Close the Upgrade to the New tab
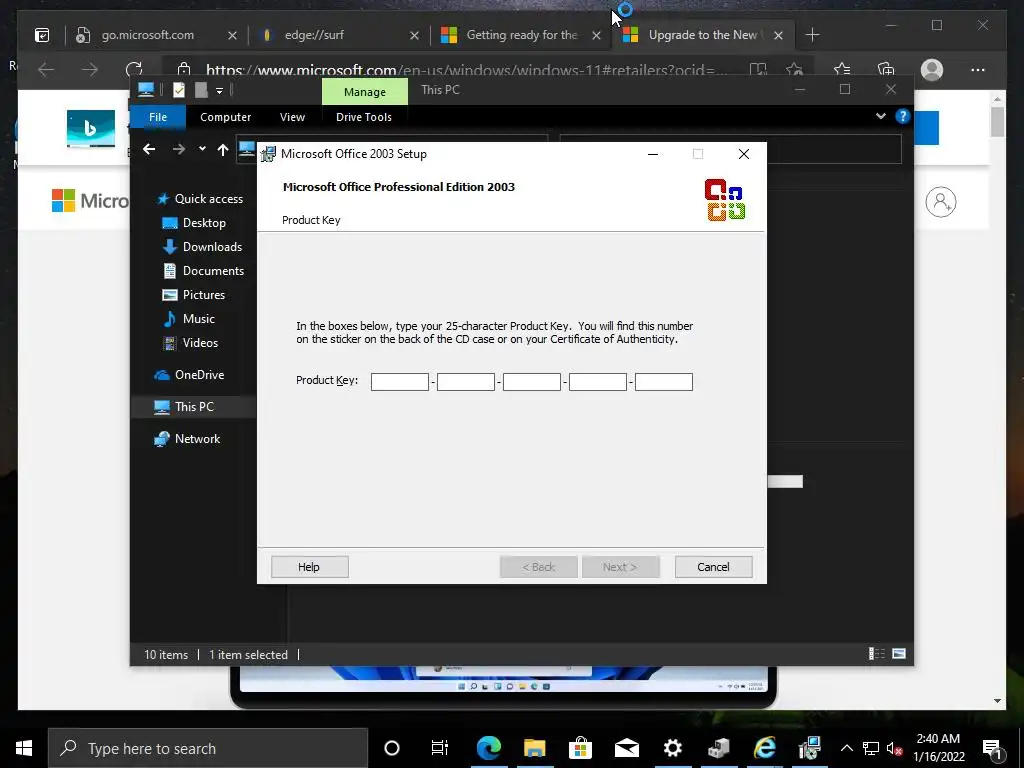Image resolution: width=1024 pixels, height=768 pixels. point(778,35)
